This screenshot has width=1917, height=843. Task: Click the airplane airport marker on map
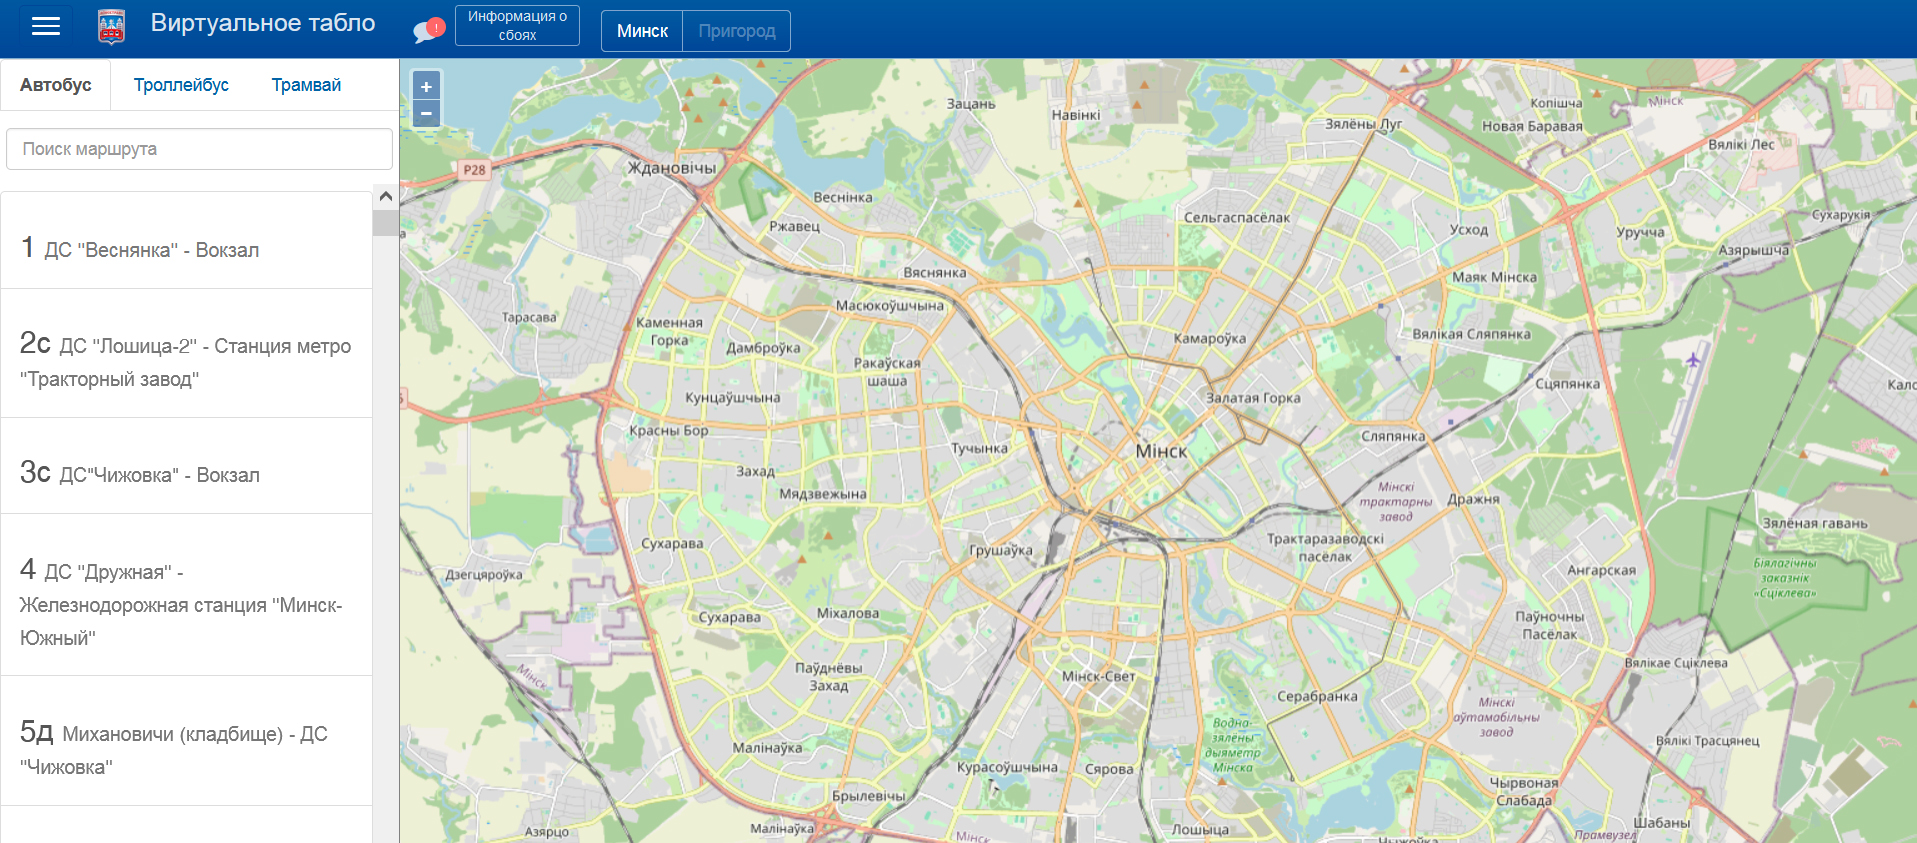click(1693, 359)
